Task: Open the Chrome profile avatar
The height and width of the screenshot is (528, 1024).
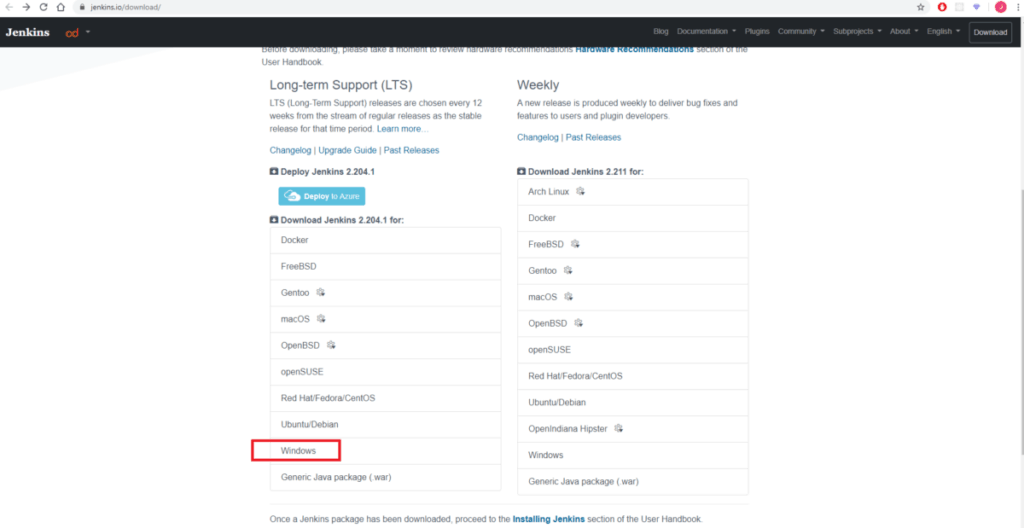Action: point(1000,7)
